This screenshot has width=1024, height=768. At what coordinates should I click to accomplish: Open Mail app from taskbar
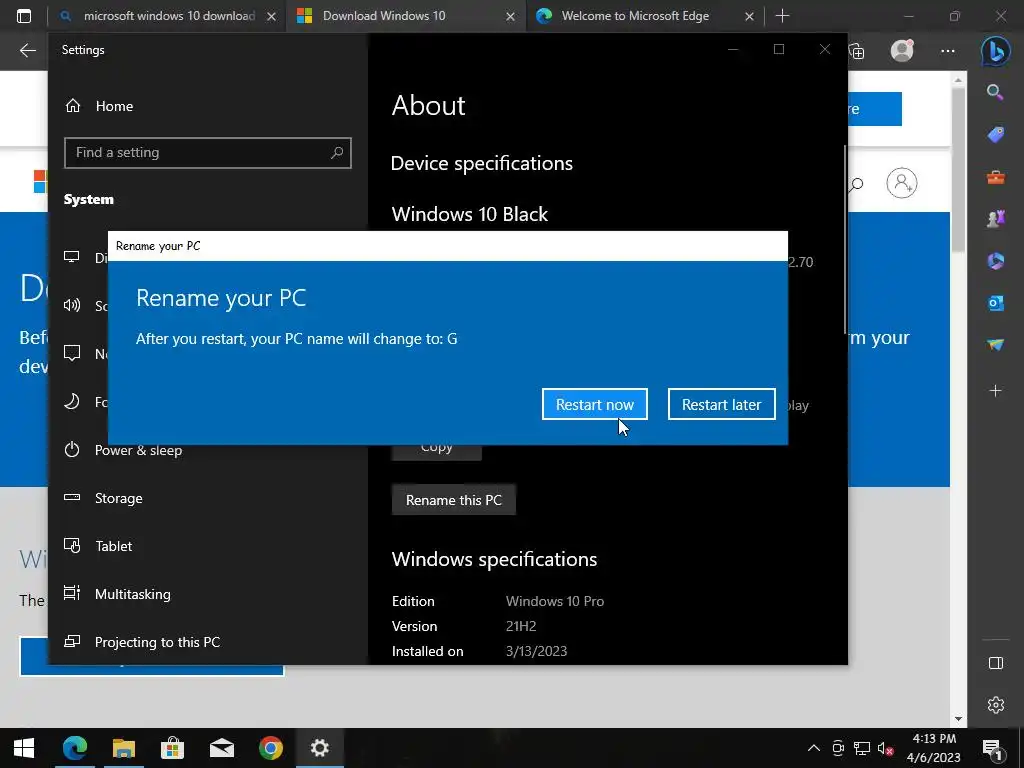tap(221, 748)
